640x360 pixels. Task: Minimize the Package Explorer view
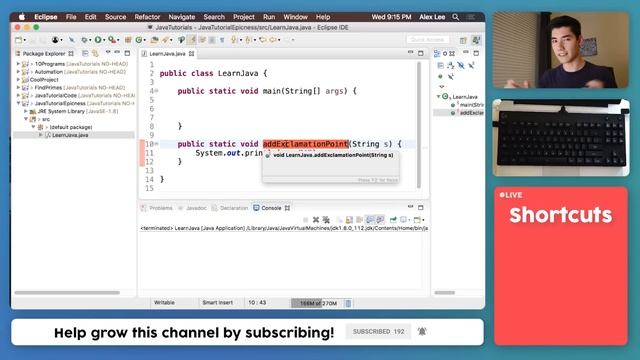coord(117,53)
